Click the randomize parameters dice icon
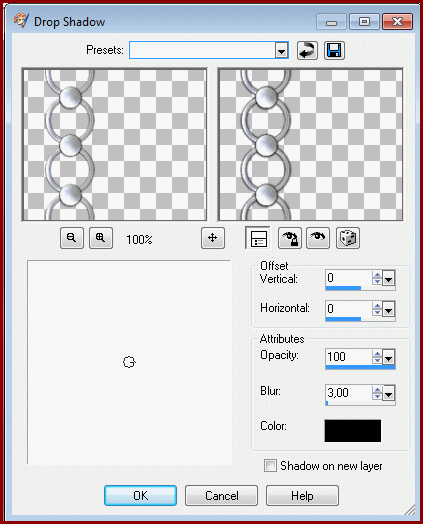 [x=347, y=238]
